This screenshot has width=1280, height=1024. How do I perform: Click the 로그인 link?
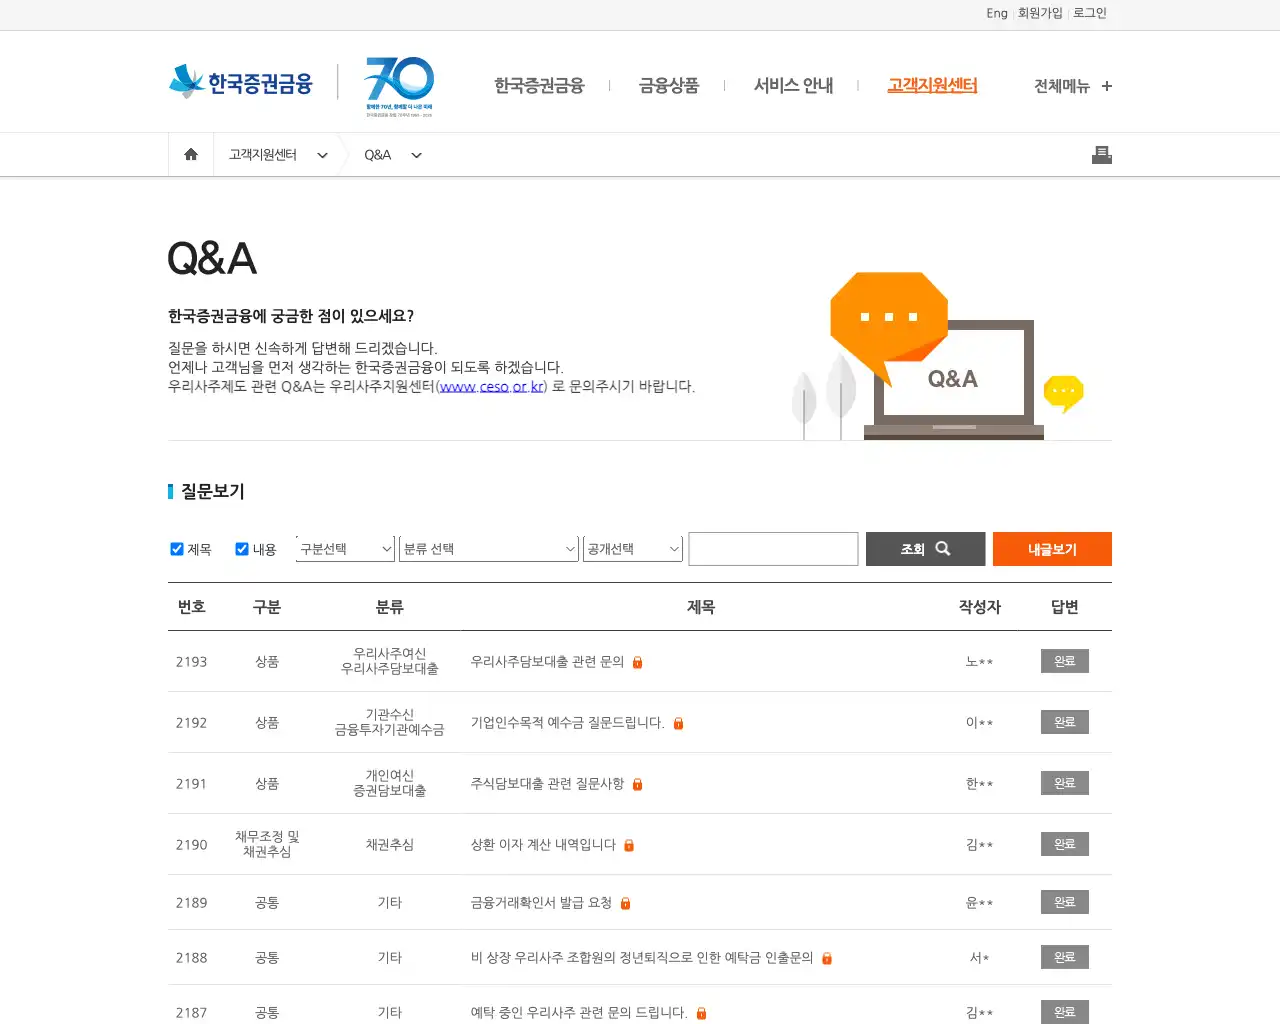pos(1090,13)
